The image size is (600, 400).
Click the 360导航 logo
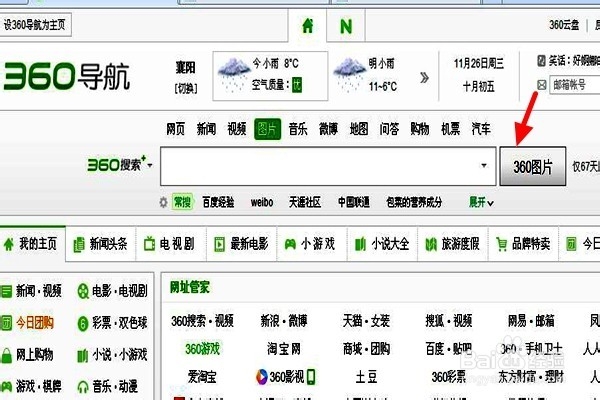pyautogui.click(x=67, y=76)
